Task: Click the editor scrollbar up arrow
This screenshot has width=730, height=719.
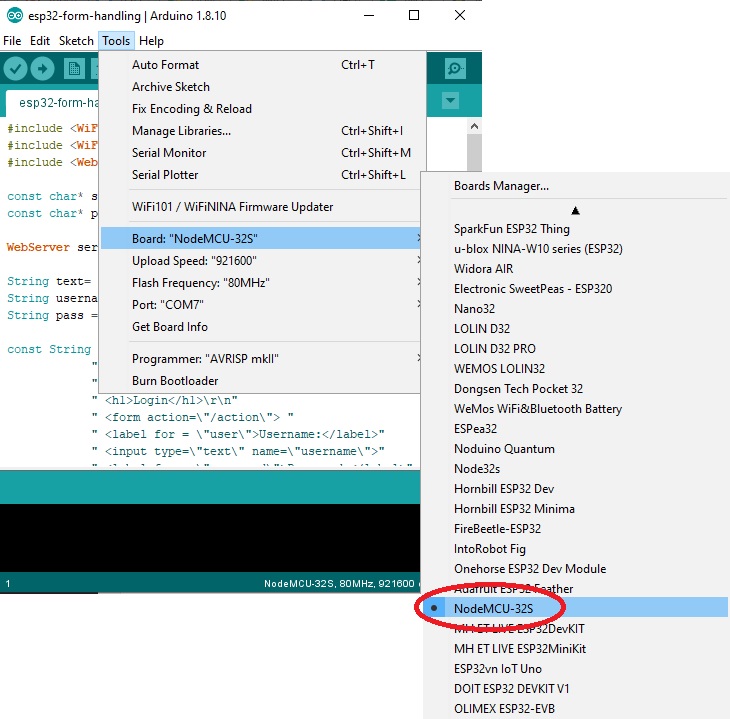Action: point(474,126)
